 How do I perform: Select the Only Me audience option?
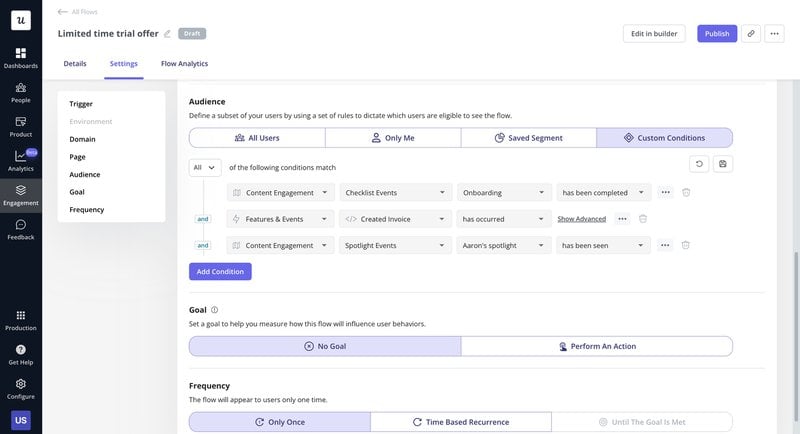click(x=393, y=138)
